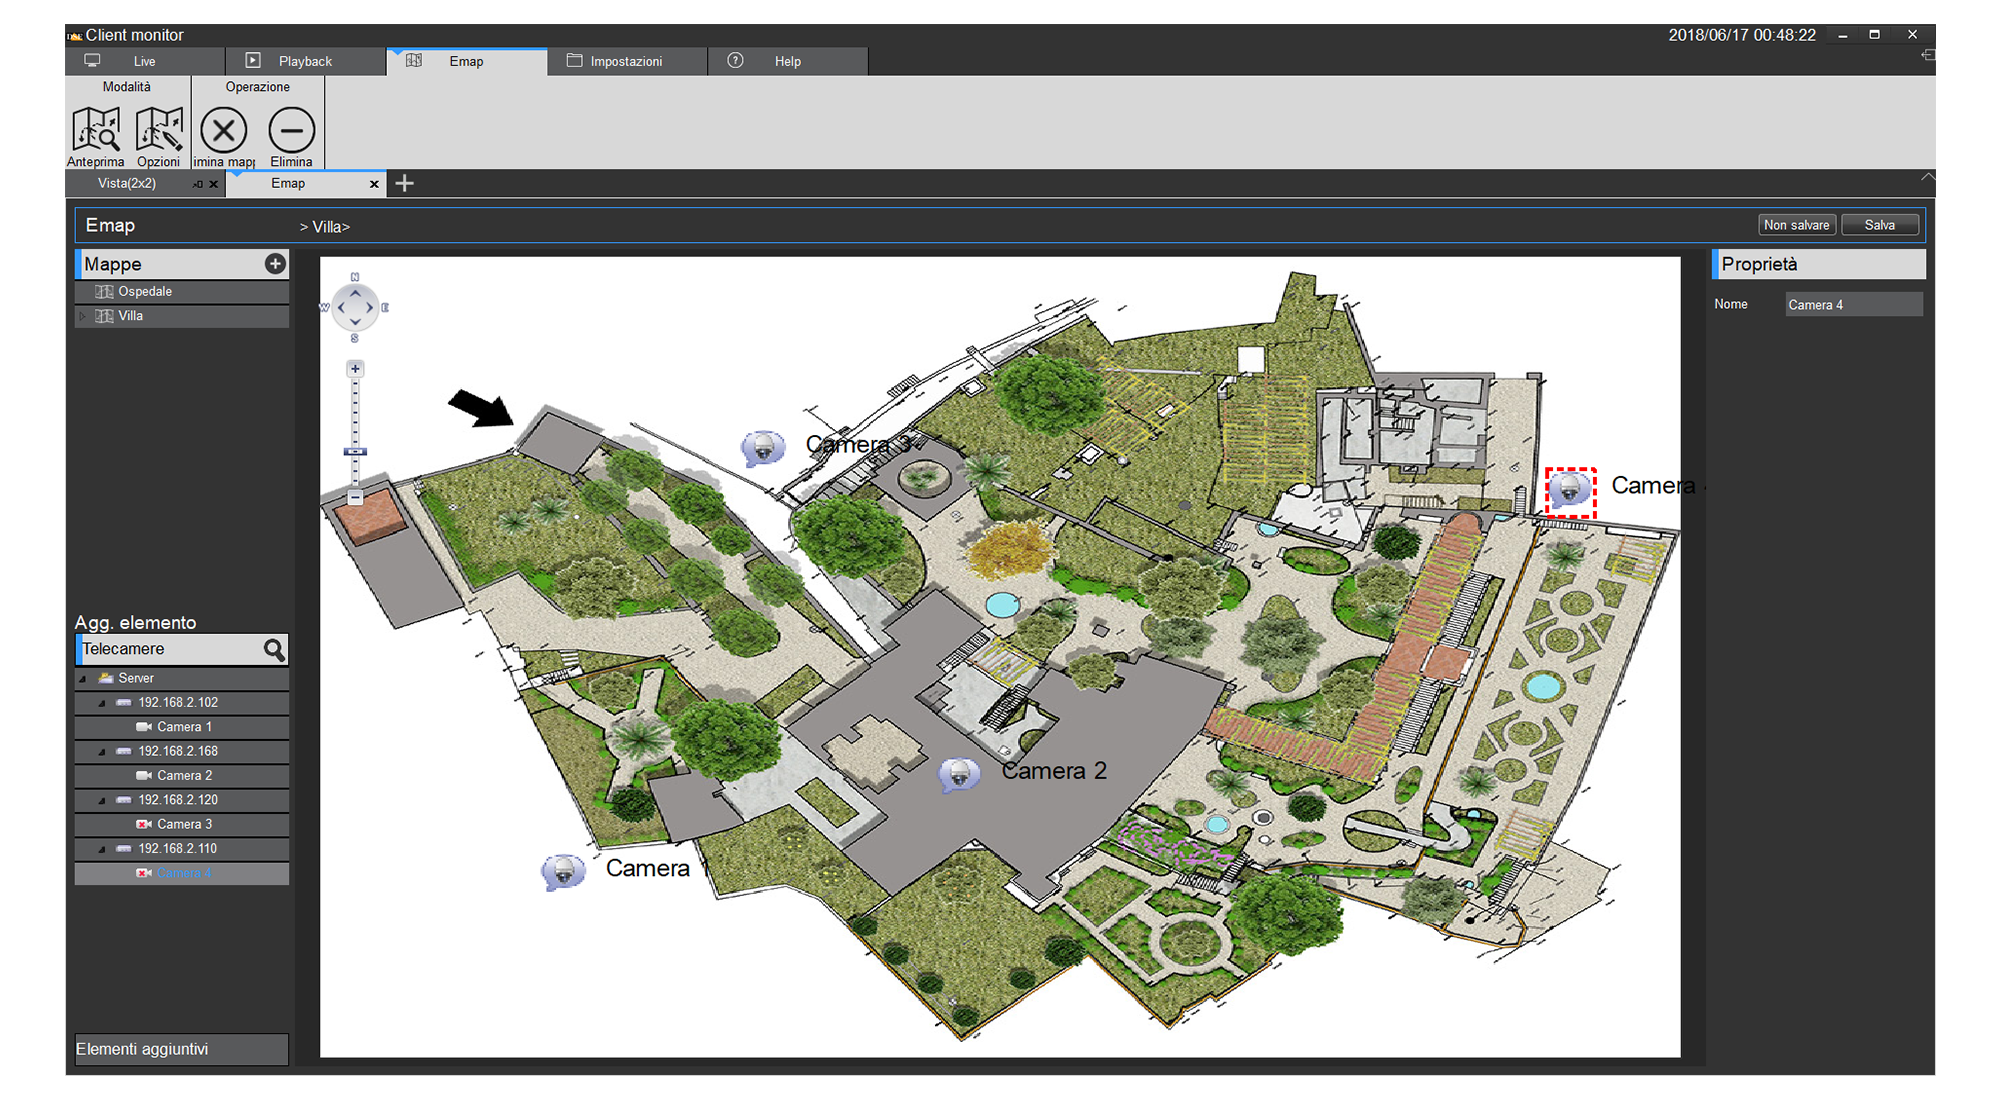
Task: Switch to Opzioni mode
Action: coord(159,131)
